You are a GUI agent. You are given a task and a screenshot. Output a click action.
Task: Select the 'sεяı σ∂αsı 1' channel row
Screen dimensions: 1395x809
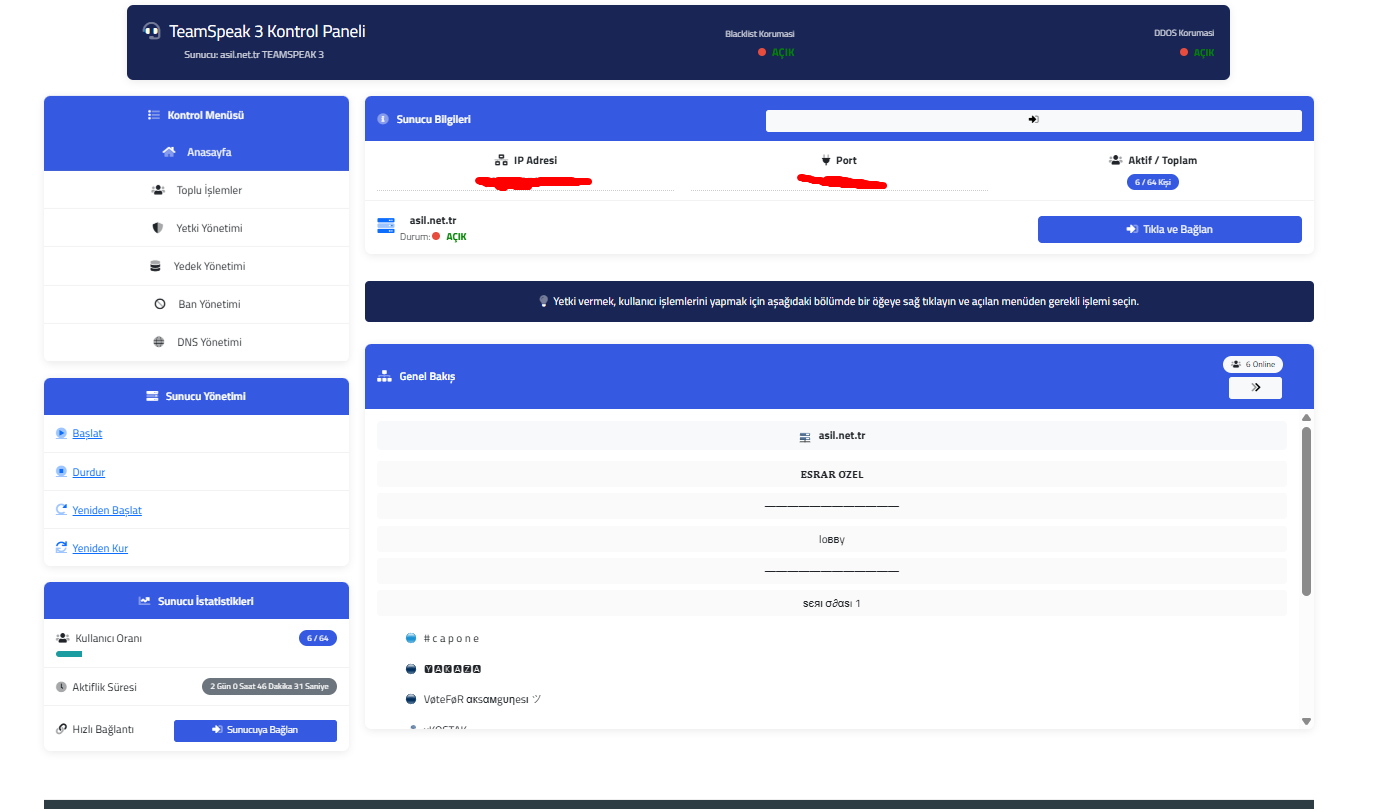(832, 603)
